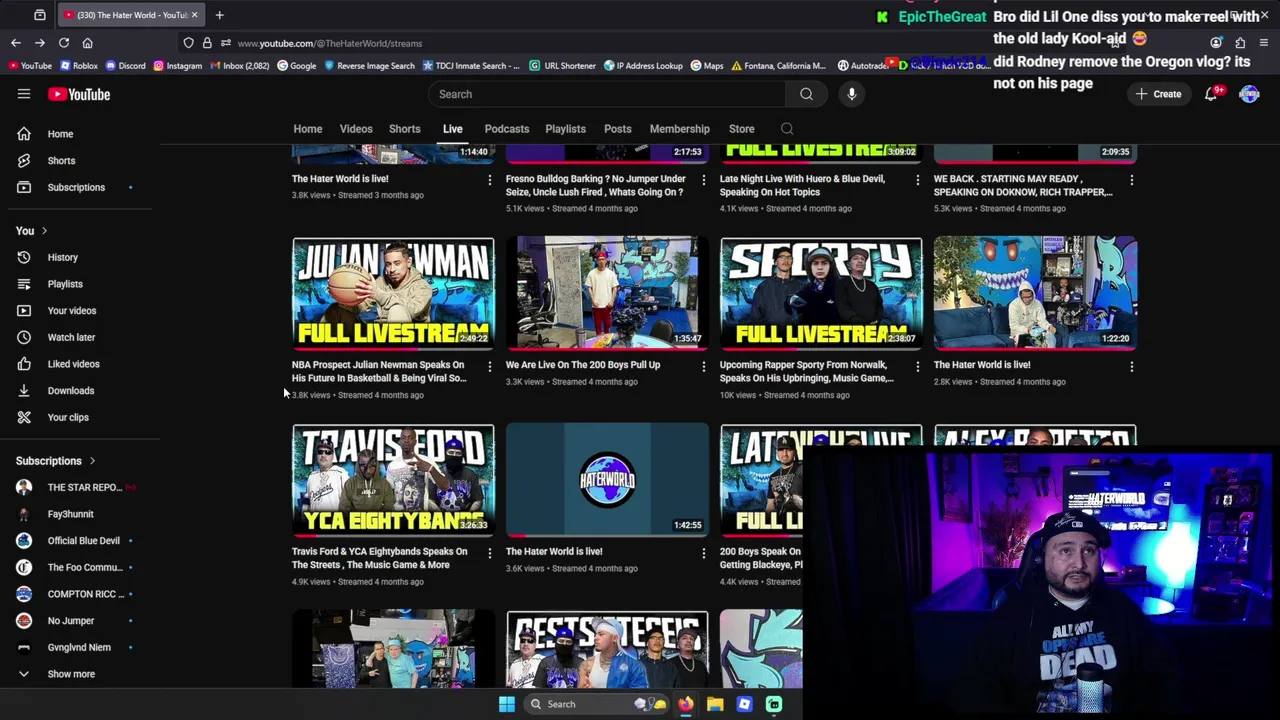This screenshot has width=1280, height=720.
Task: Click title NBA Prospect Julian Newman Speaks
Action: tap(379, 372)
